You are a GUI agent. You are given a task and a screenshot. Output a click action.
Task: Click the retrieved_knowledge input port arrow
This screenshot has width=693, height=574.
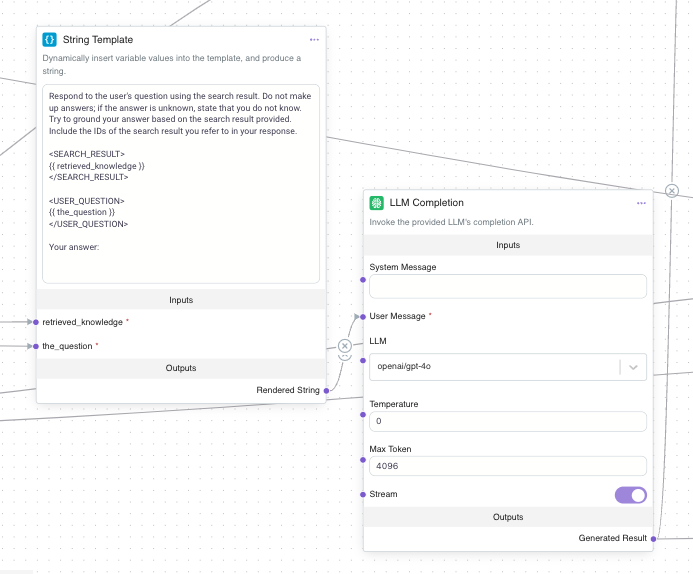pos(32,322)
